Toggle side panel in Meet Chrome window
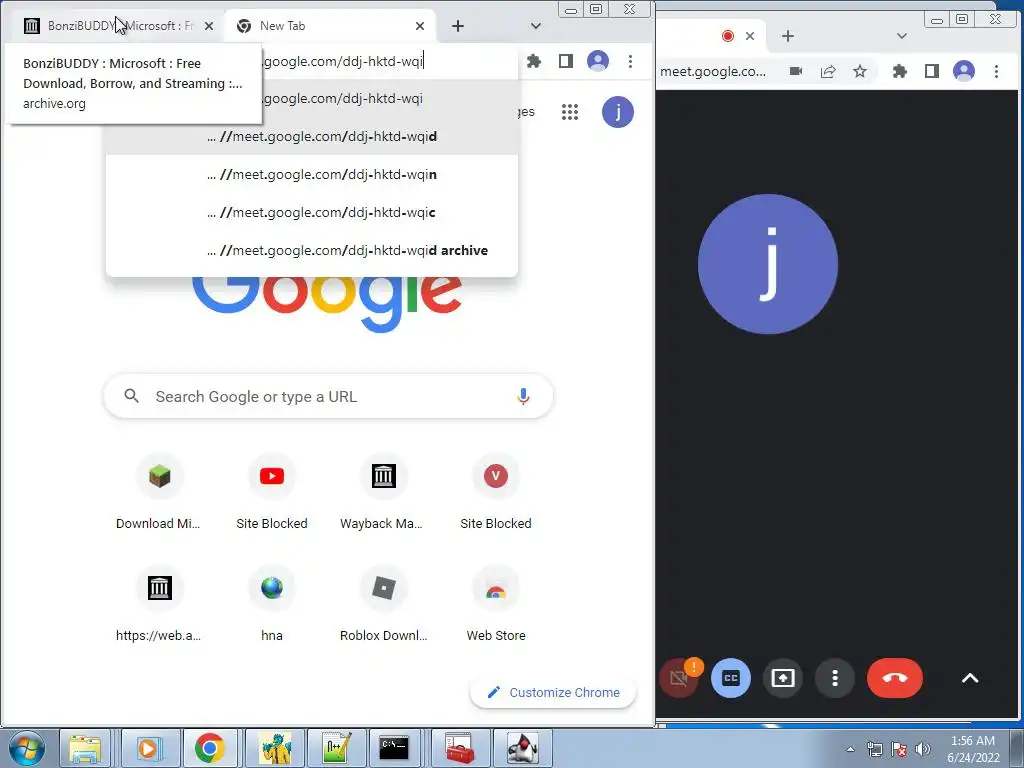Viewport: 1024px width, 768px height. click(x=932, y=71)
